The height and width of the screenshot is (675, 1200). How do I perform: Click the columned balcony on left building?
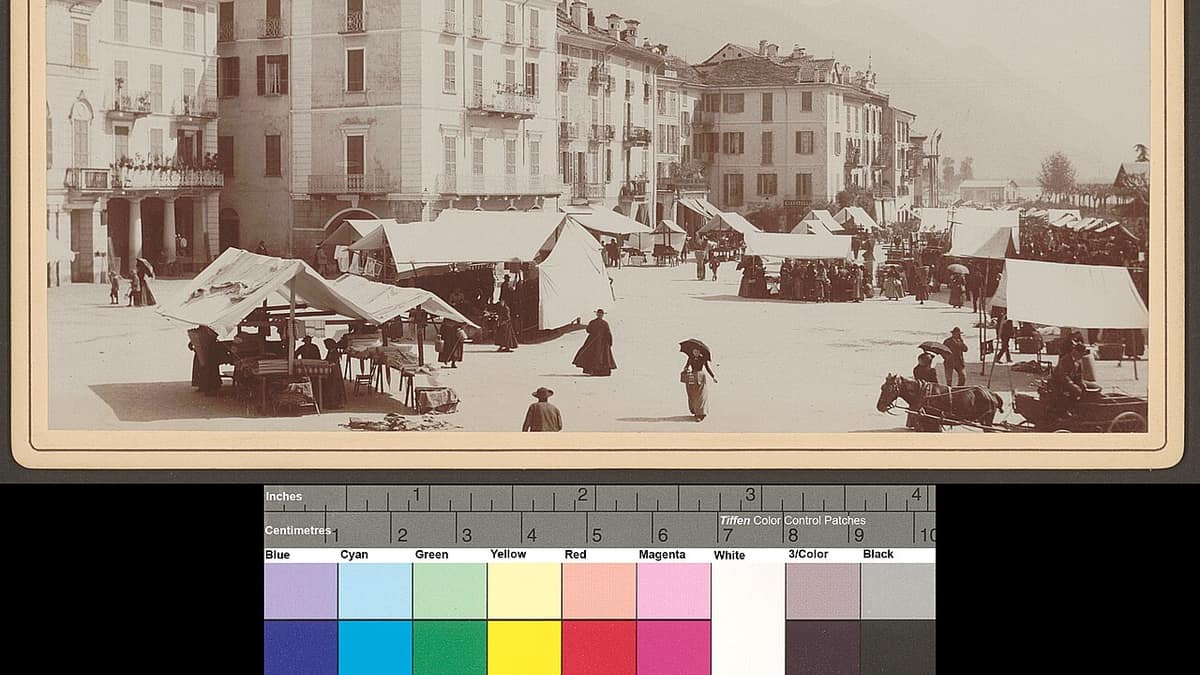145,180
